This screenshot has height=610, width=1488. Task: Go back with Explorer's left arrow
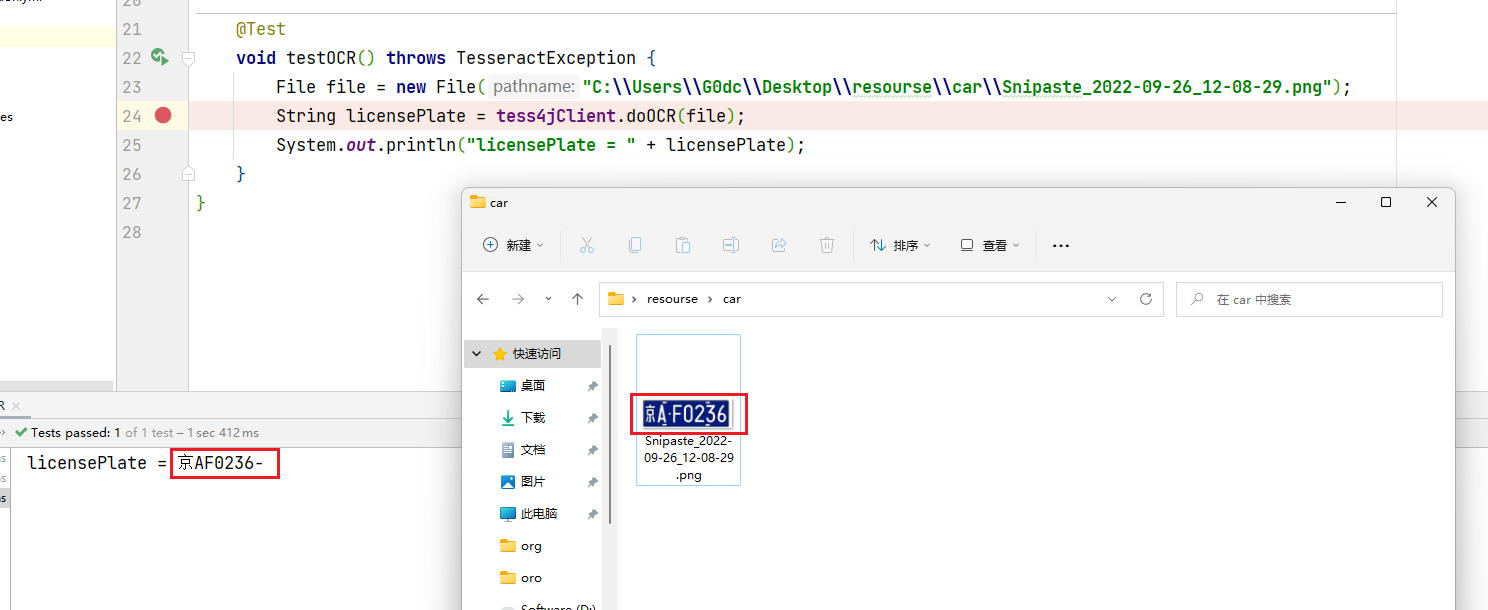483,299
